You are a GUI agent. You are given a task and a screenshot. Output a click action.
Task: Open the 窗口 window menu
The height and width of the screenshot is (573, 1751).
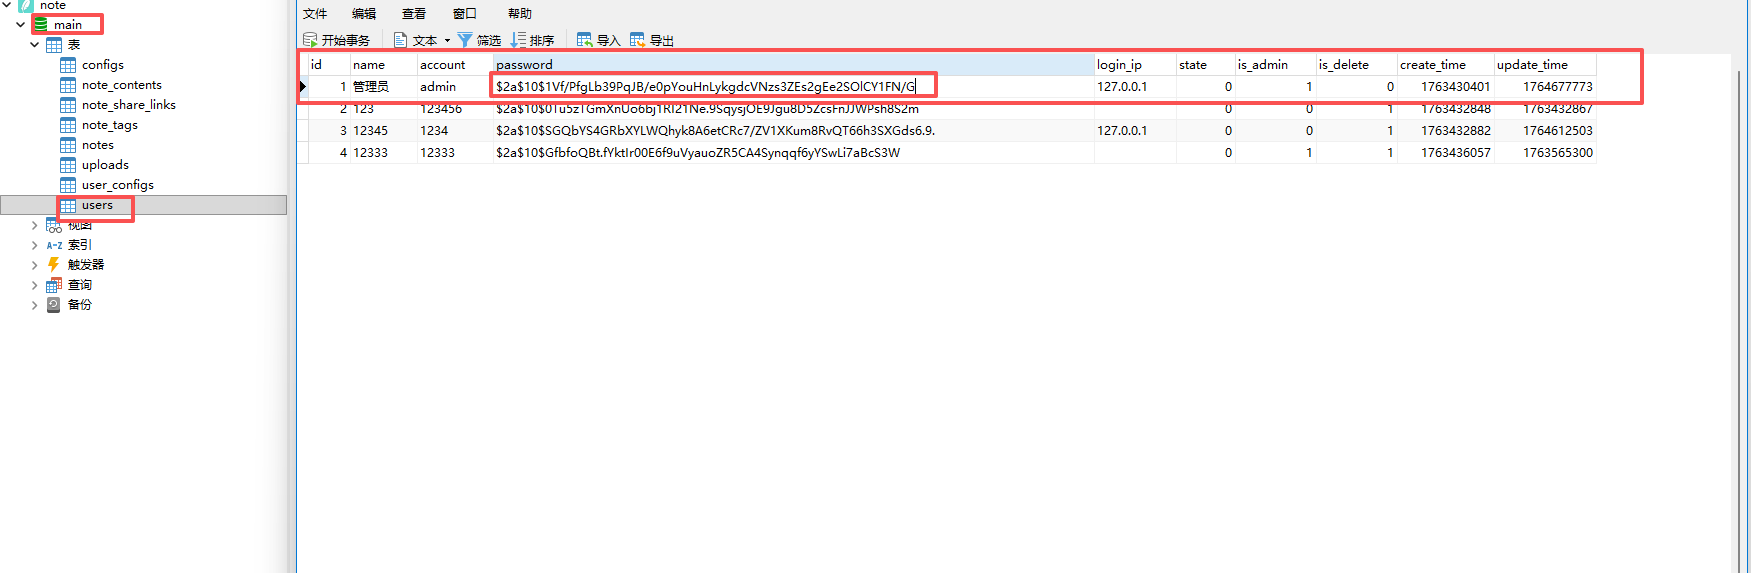point(465,14)
